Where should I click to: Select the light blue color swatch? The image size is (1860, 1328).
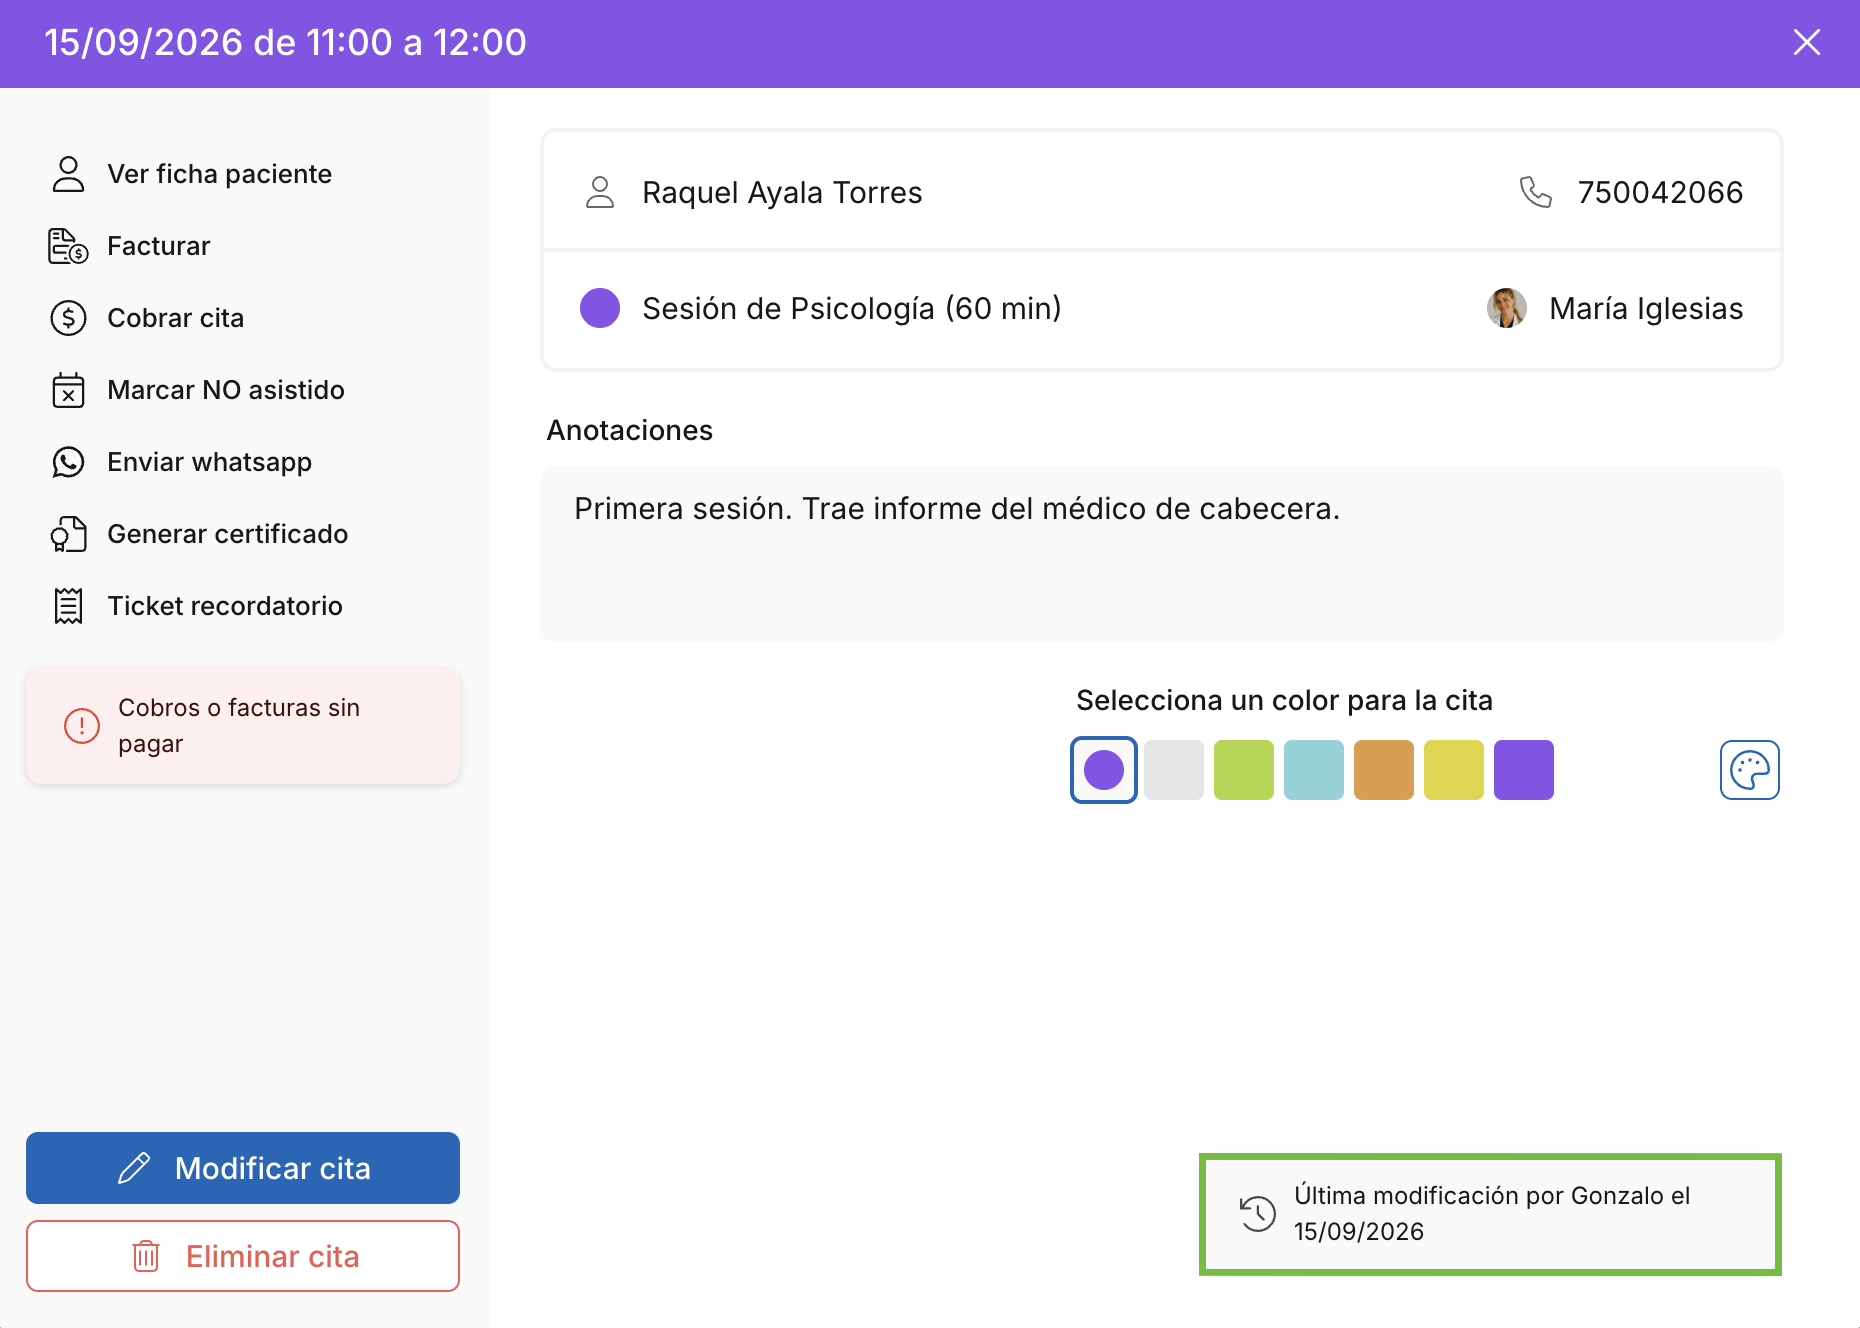pyautogui.click(x=1314, y=770)
